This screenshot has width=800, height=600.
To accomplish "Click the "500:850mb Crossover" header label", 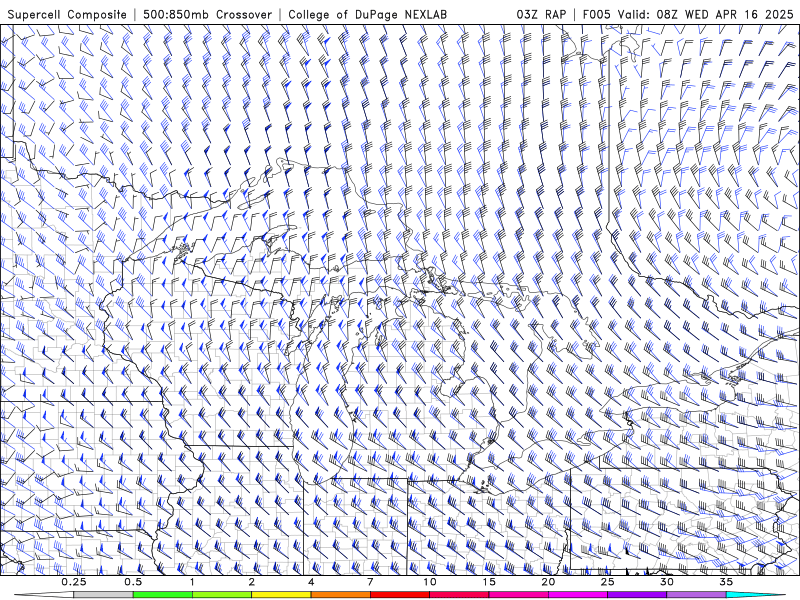I will (208, 14).
